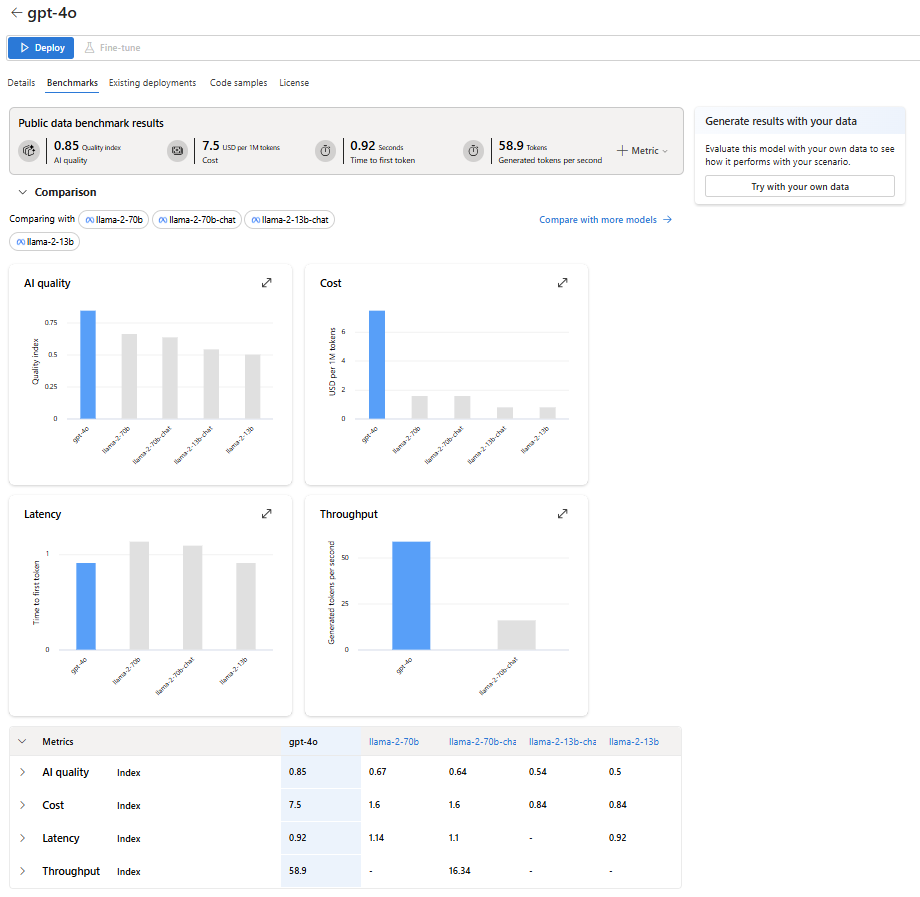Collapse the Metrics table header chevron
Viewport: 920px width, 897px height.
(x=22, y=741)
